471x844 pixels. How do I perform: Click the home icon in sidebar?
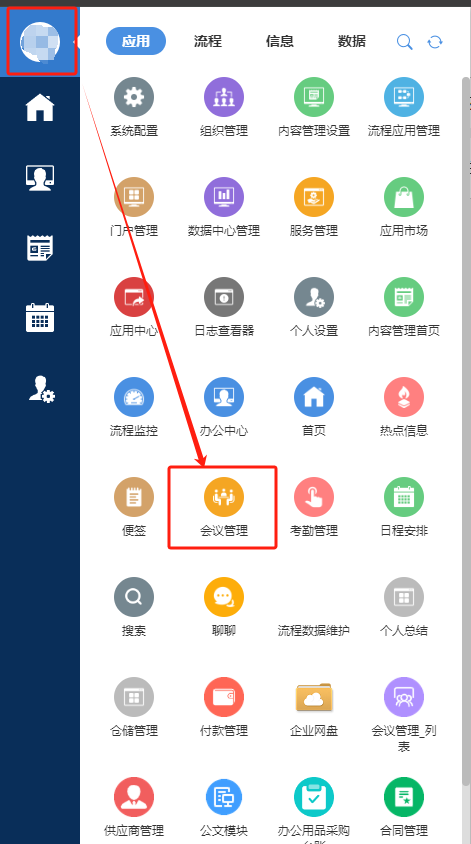(x=40, y=108)
